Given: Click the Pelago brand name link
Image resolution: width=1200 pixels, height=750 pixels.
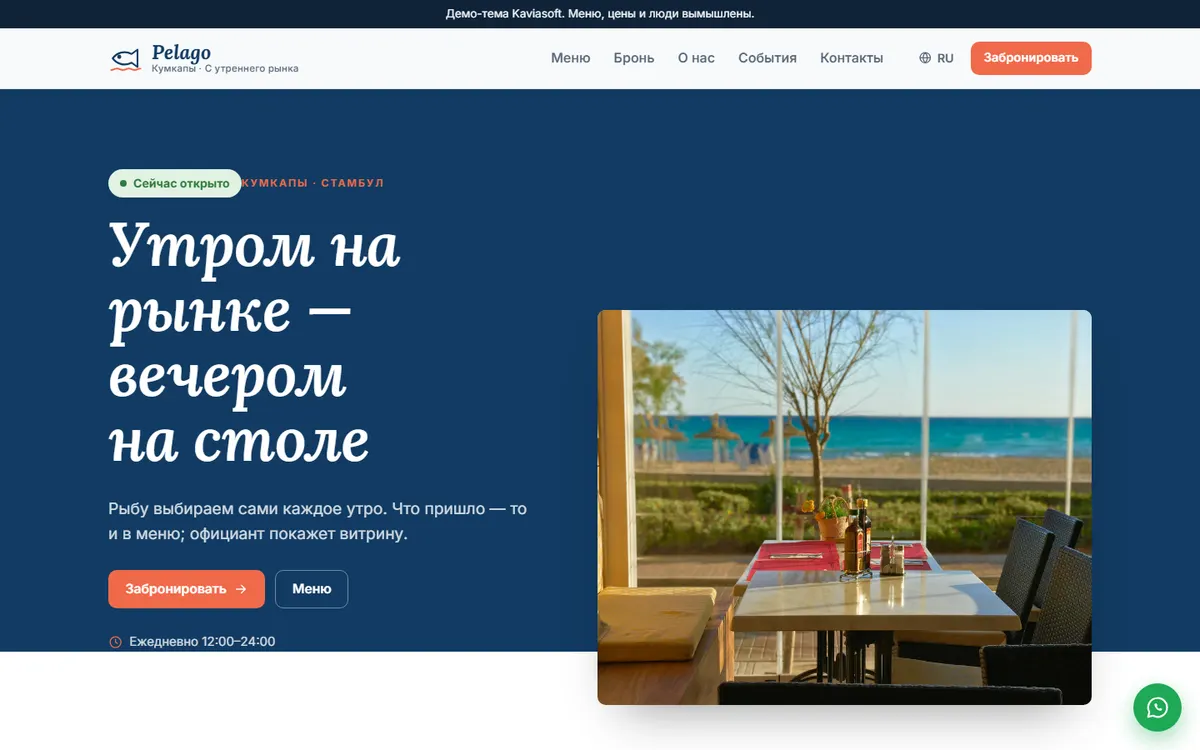Looking at the screenshot, I should [x=181, y=52].
